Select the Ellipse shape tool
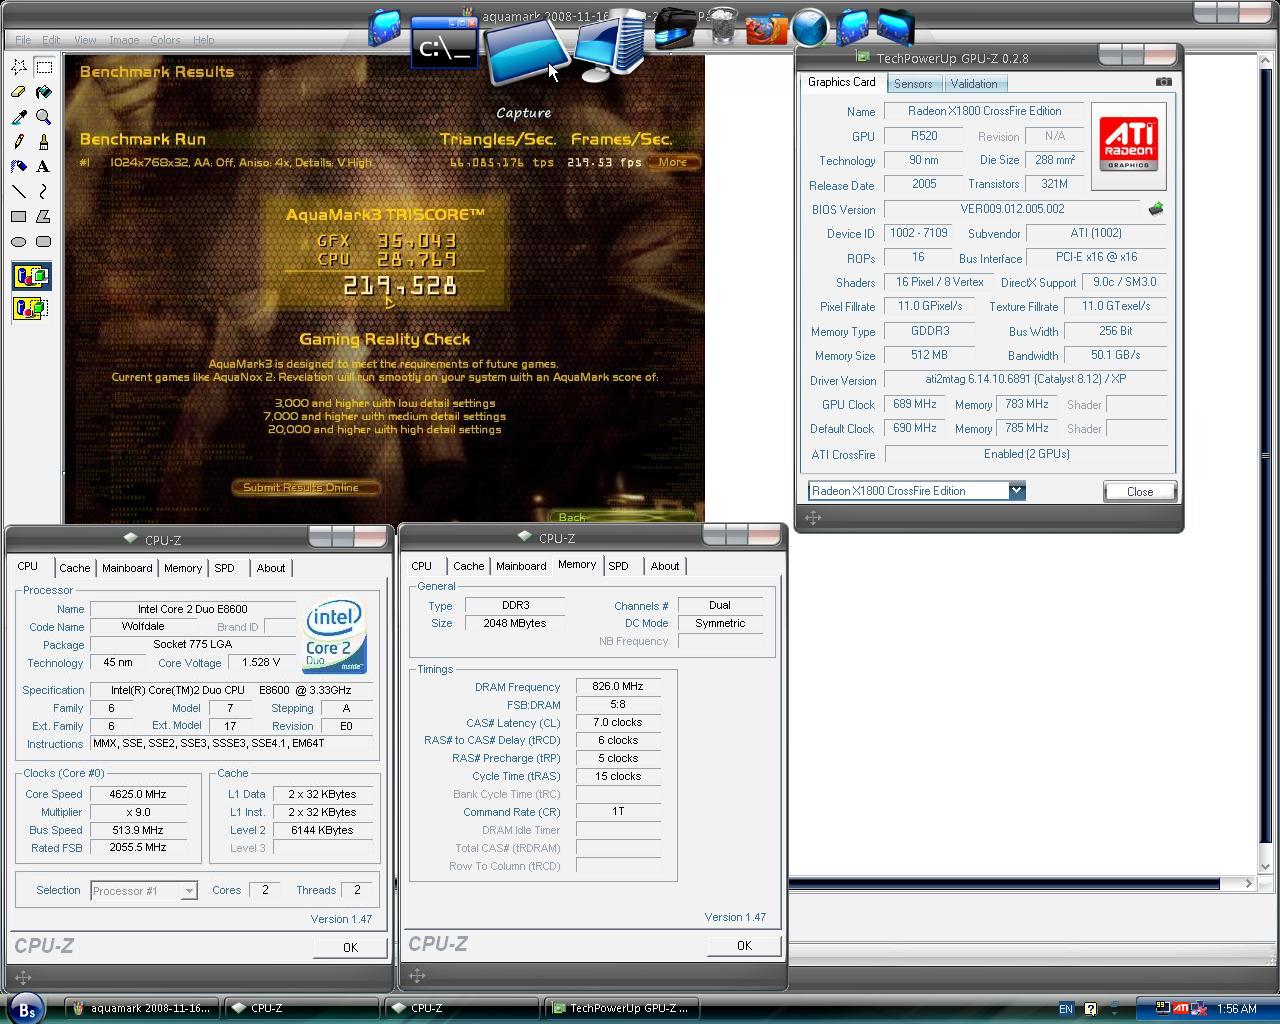The height and width of the screenshot is (1024, 1280). click(x=19, y=241)
